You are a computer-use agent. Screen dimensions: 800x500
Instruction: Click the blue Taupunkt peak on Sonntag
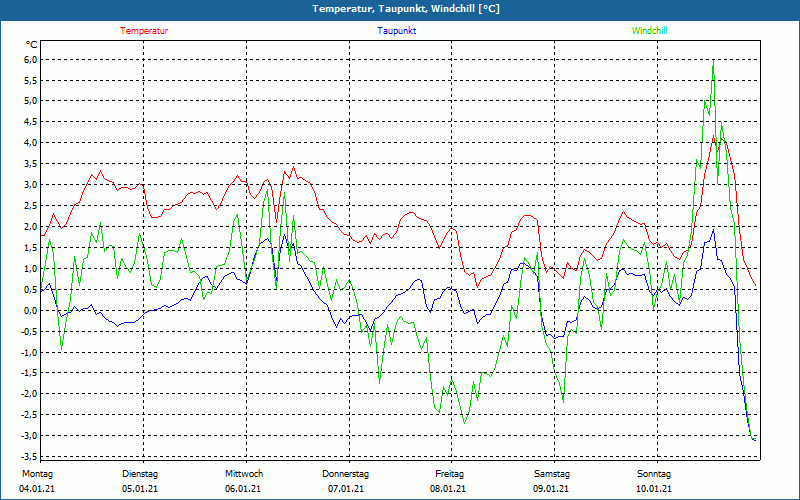coord(713,230)
